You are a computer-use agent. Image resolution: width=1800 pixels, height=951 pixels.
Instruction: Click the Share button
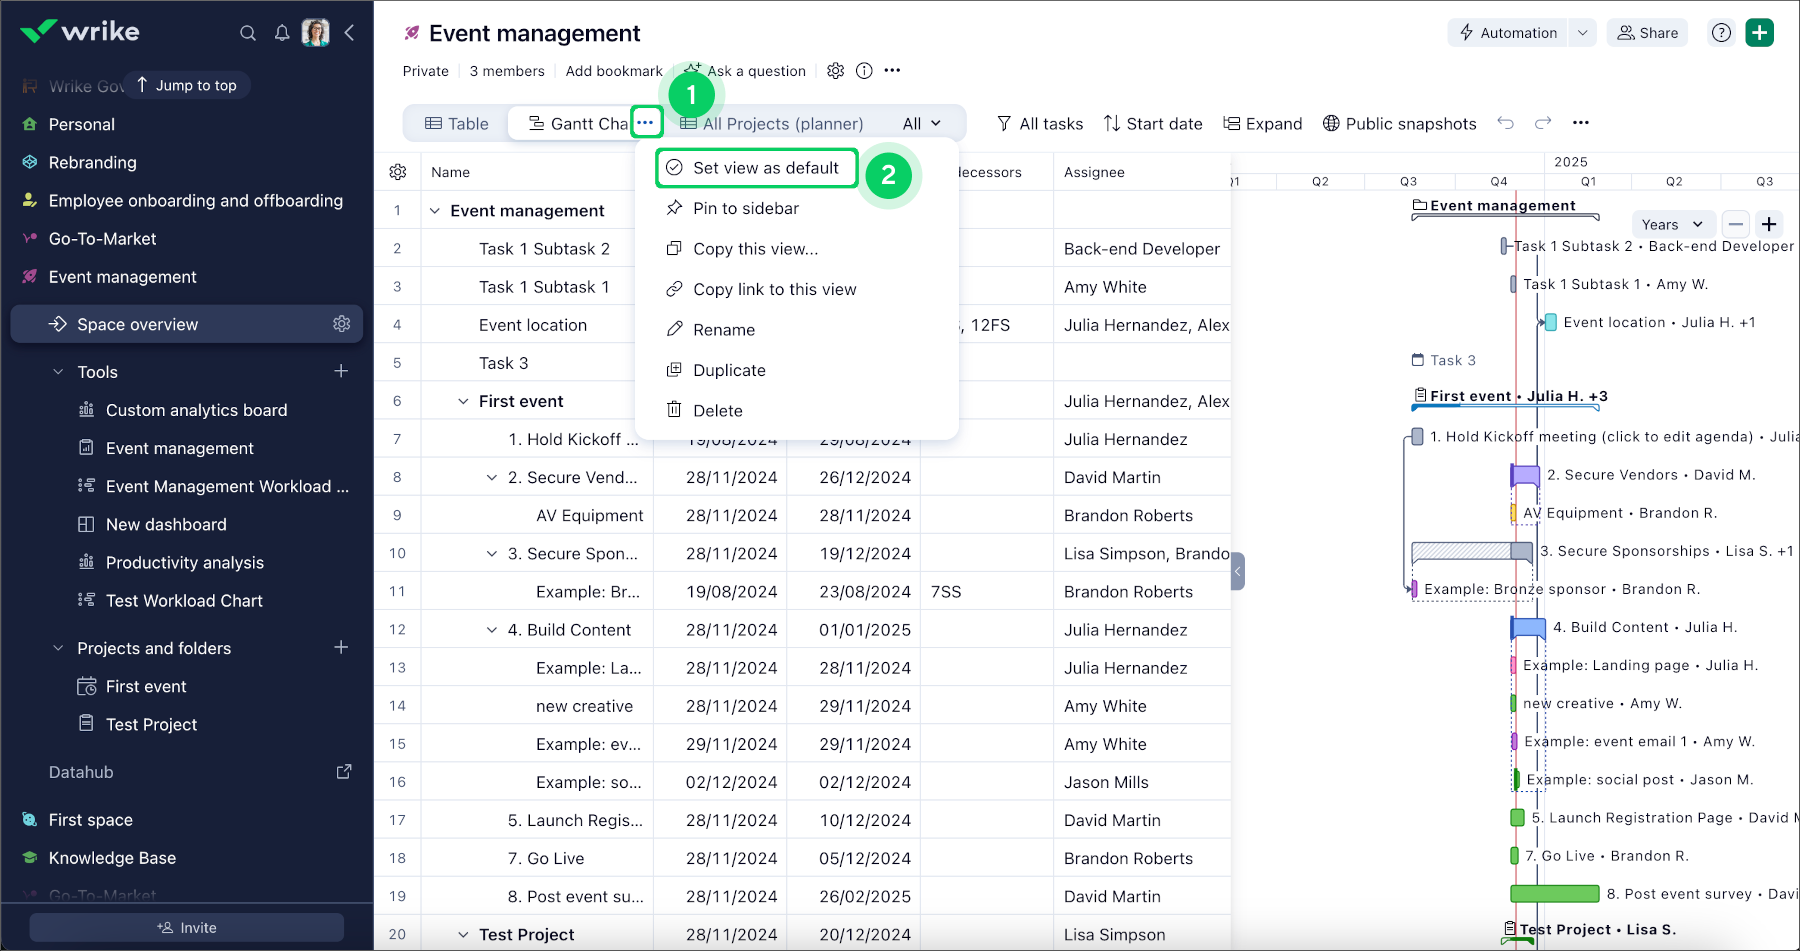pos(1648,33)
